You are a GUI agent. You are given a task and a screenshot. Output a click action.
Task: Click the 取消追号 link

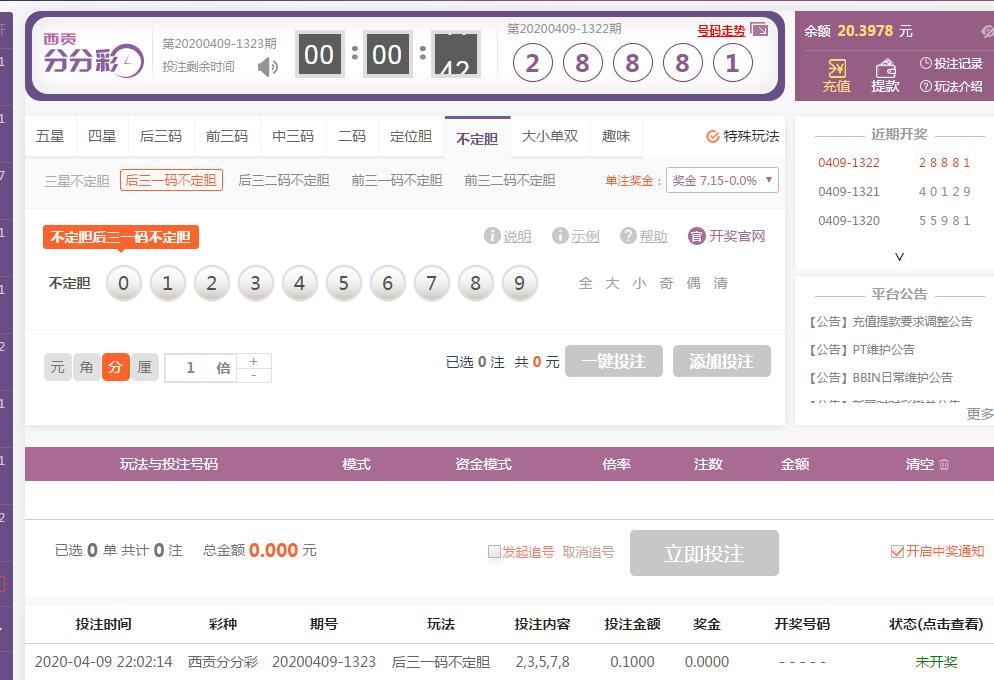click(x=588, y=552)
